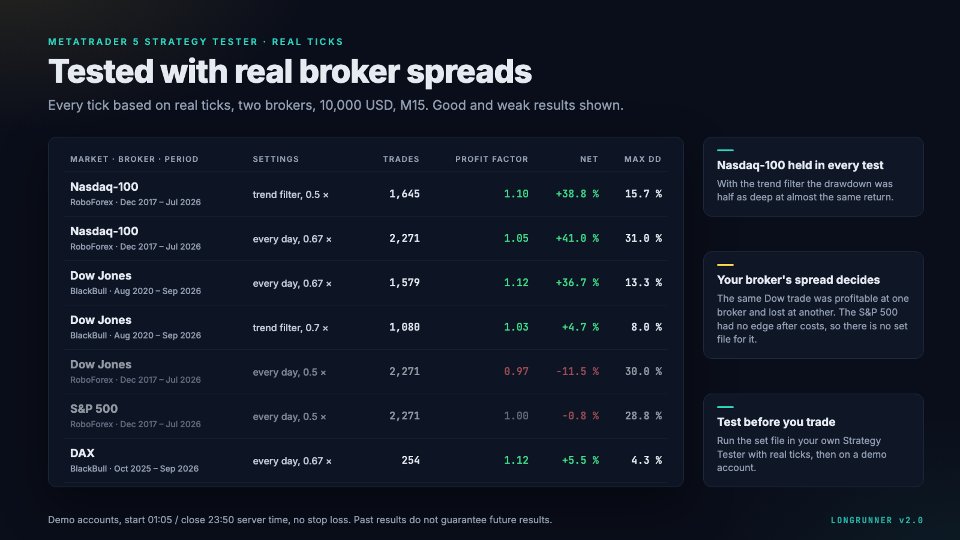This screenshot has width=960, height=540.
Task: Click the Dow Jones RoboForex losing row
Action: pos(366,372)
